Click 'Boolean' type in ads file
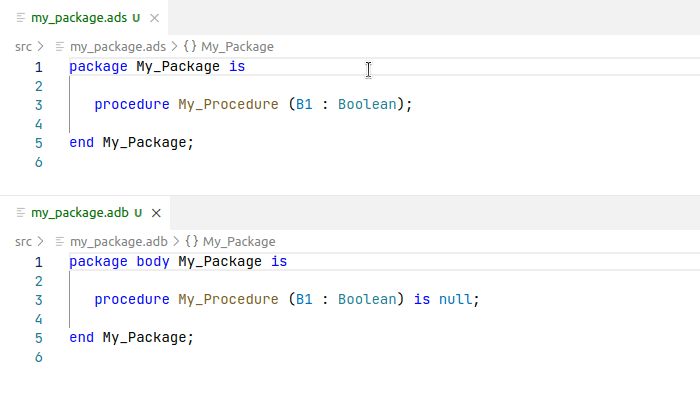Viewport: 700px width, 400px height. pyautogui.click(x=367, y=104)
